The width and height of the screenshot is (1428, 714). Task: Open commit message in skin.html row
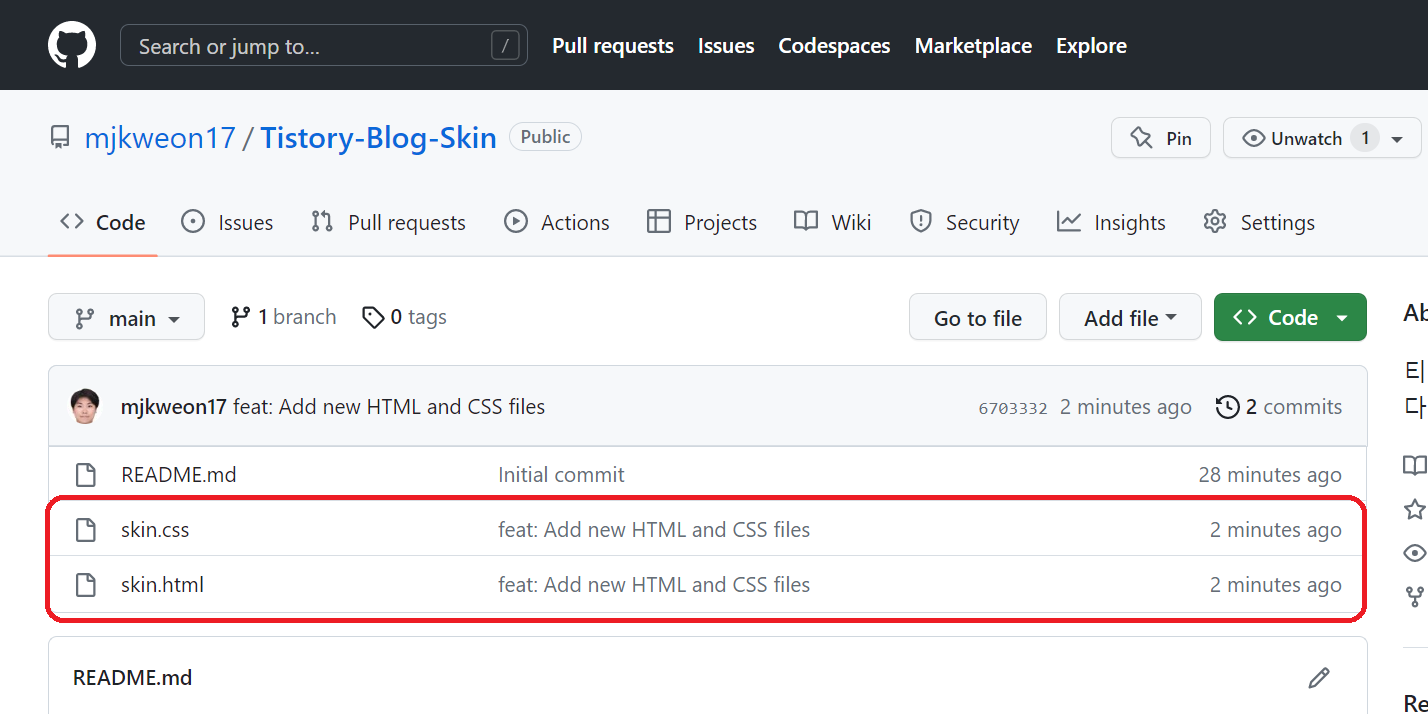(654, 585)
